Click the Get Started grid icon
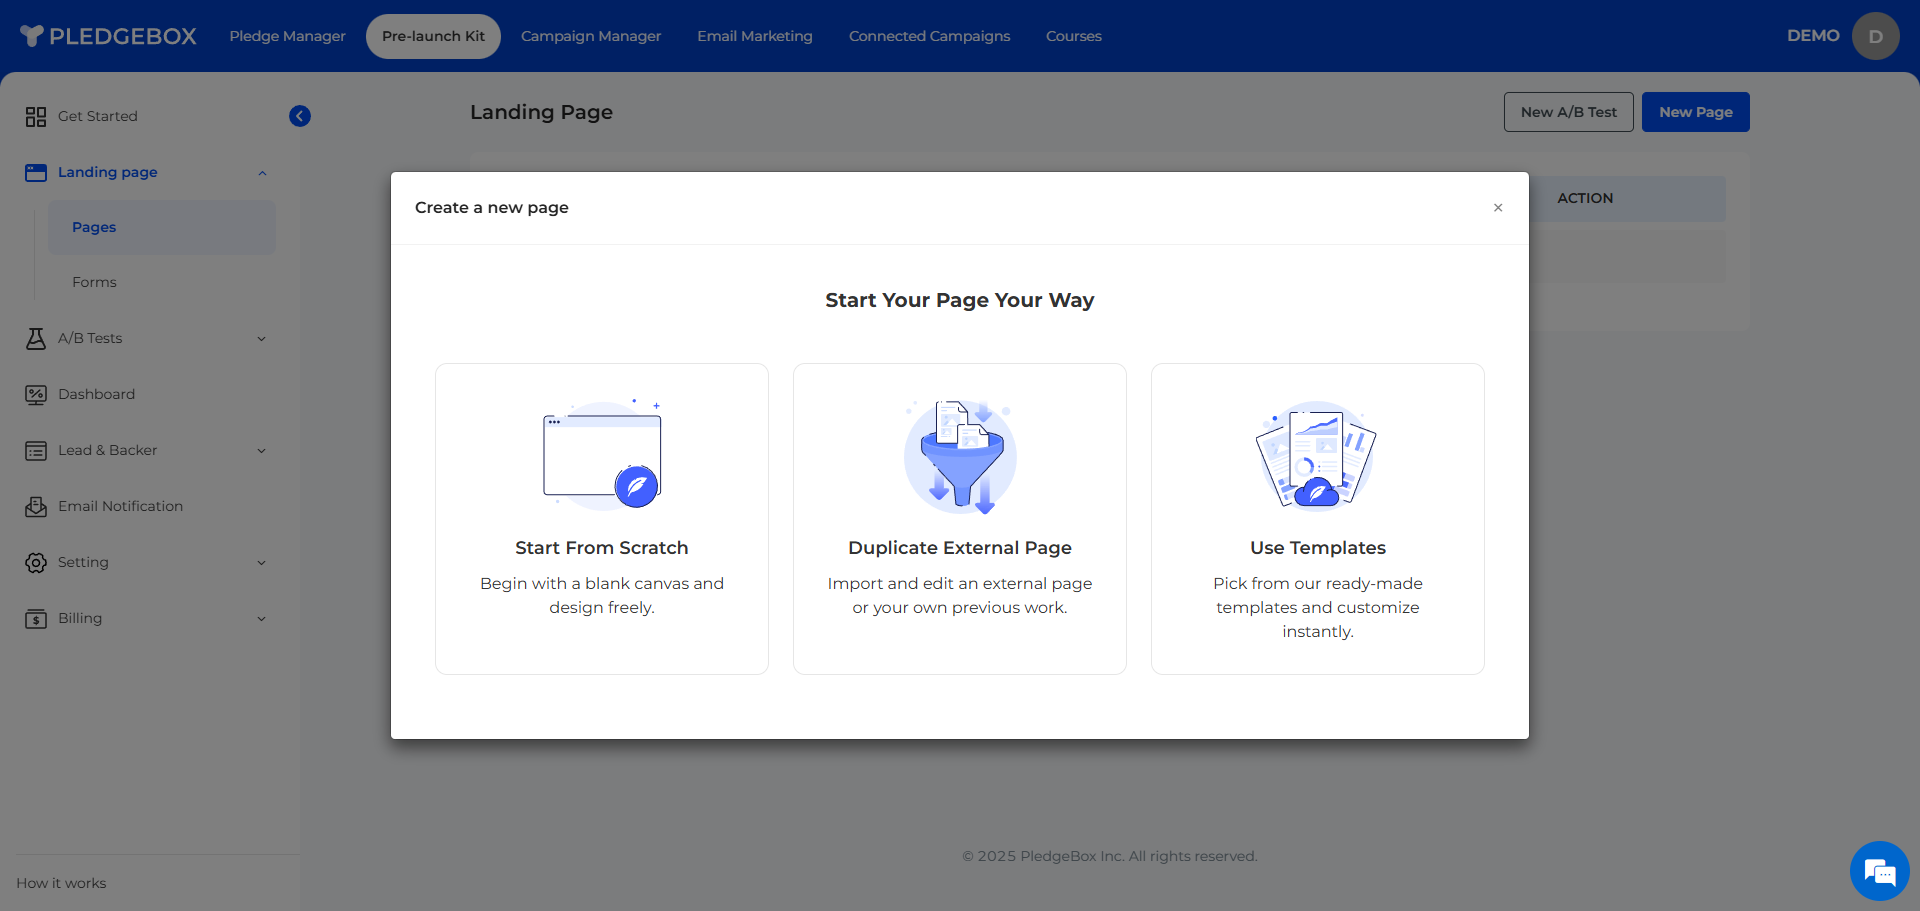Screen dimensions: 1920x911 click(36, 117)
